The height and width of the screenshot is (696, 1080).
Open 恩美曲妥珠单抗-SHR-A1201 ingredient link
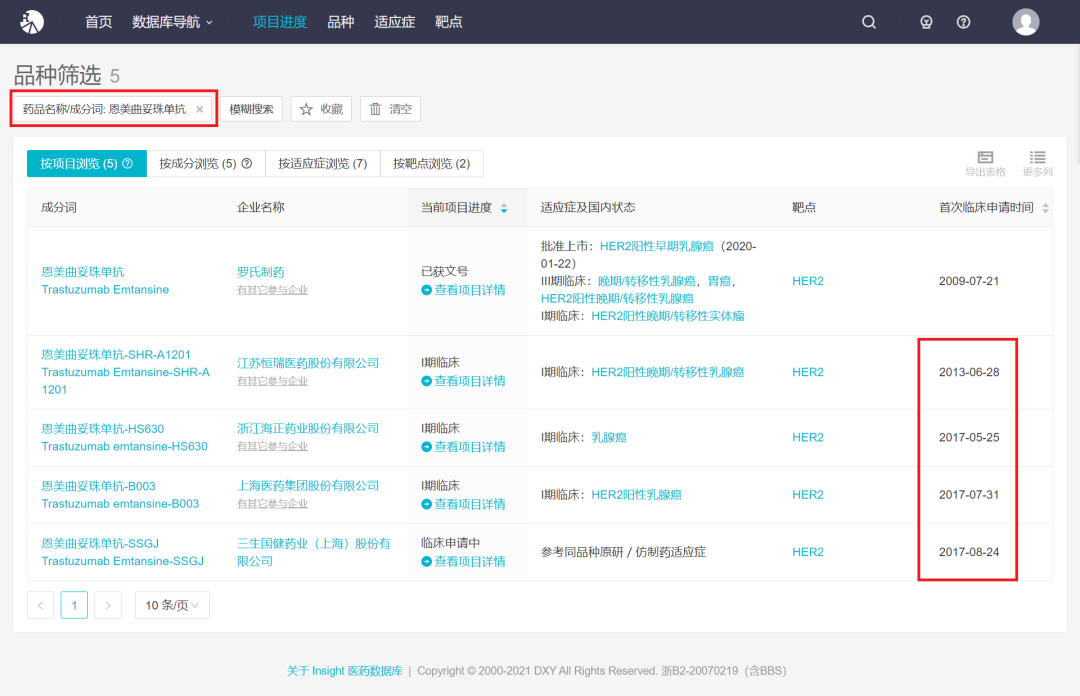coord(125,372)
